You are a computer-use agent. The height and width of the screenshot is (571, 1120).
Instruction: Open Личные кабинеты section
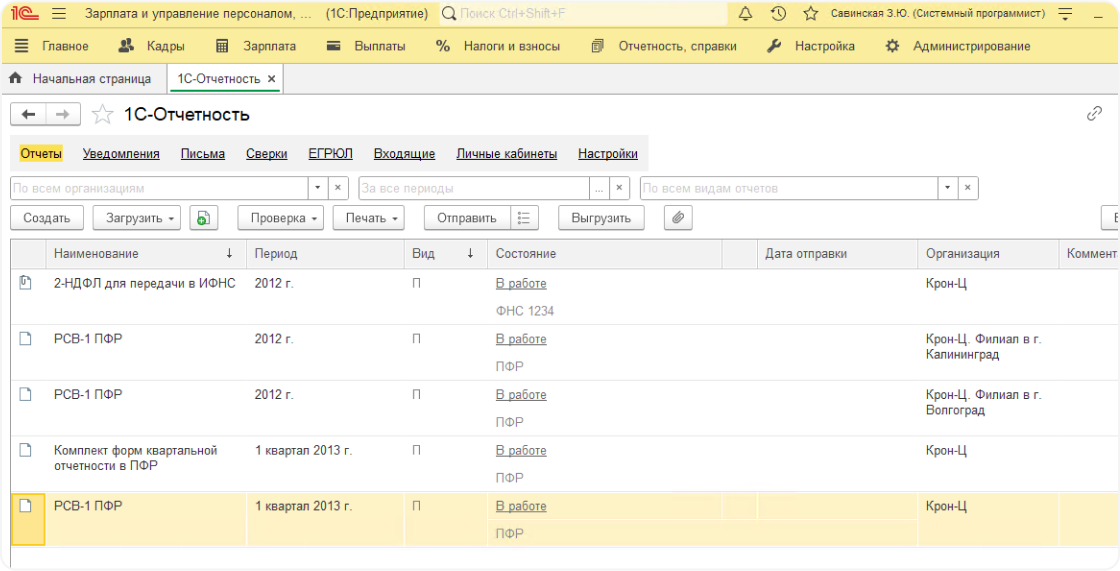(506, 154)
